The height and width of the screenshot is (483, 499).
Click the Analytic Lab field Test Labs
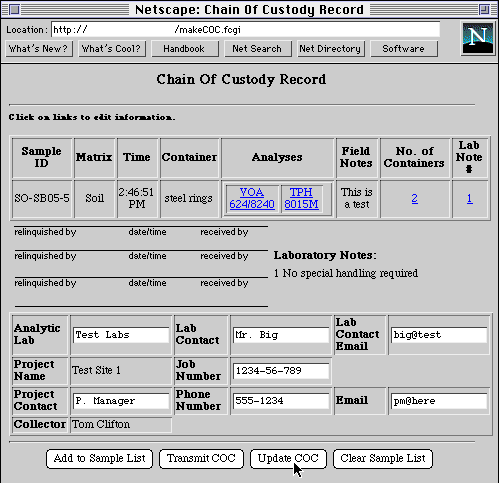tap(121, 335)
